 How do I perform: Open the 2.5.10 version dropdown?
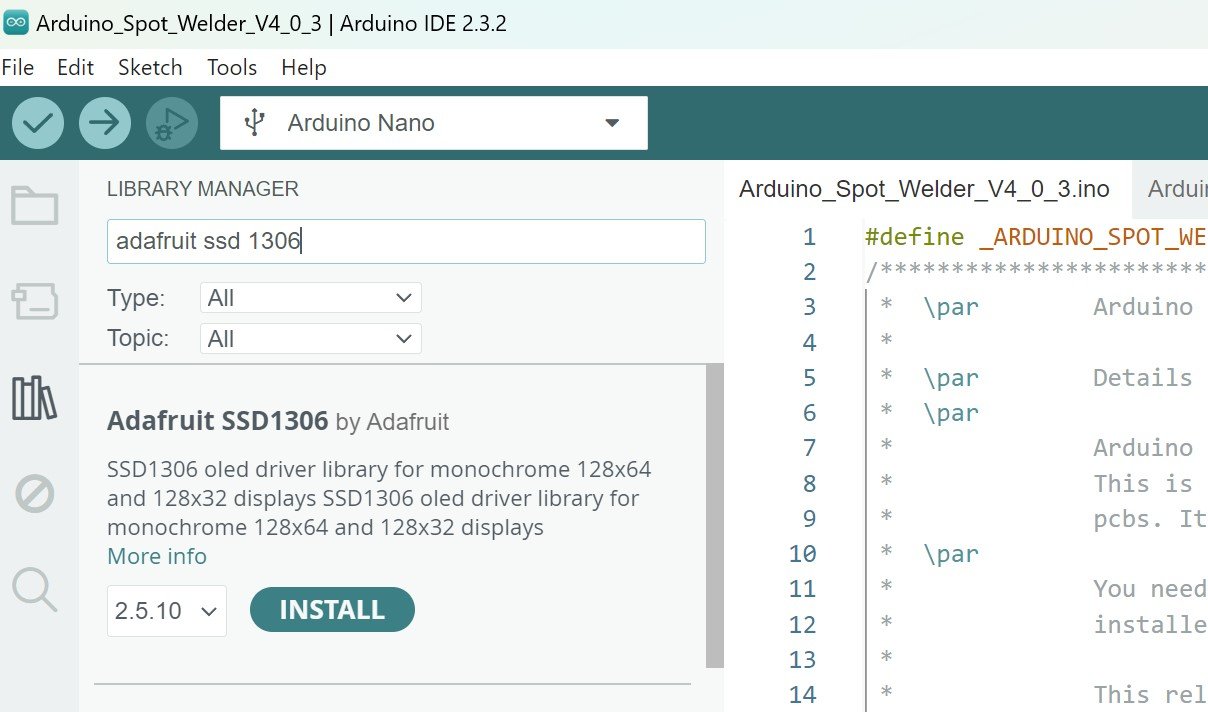click(167, 611)
